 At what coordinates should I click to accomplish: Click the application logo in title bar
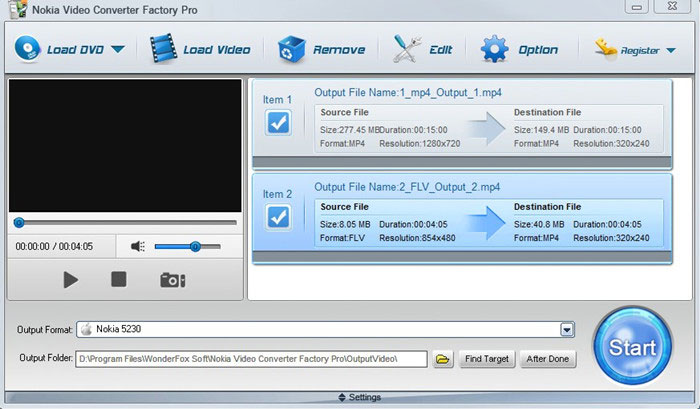pos(18,9)
